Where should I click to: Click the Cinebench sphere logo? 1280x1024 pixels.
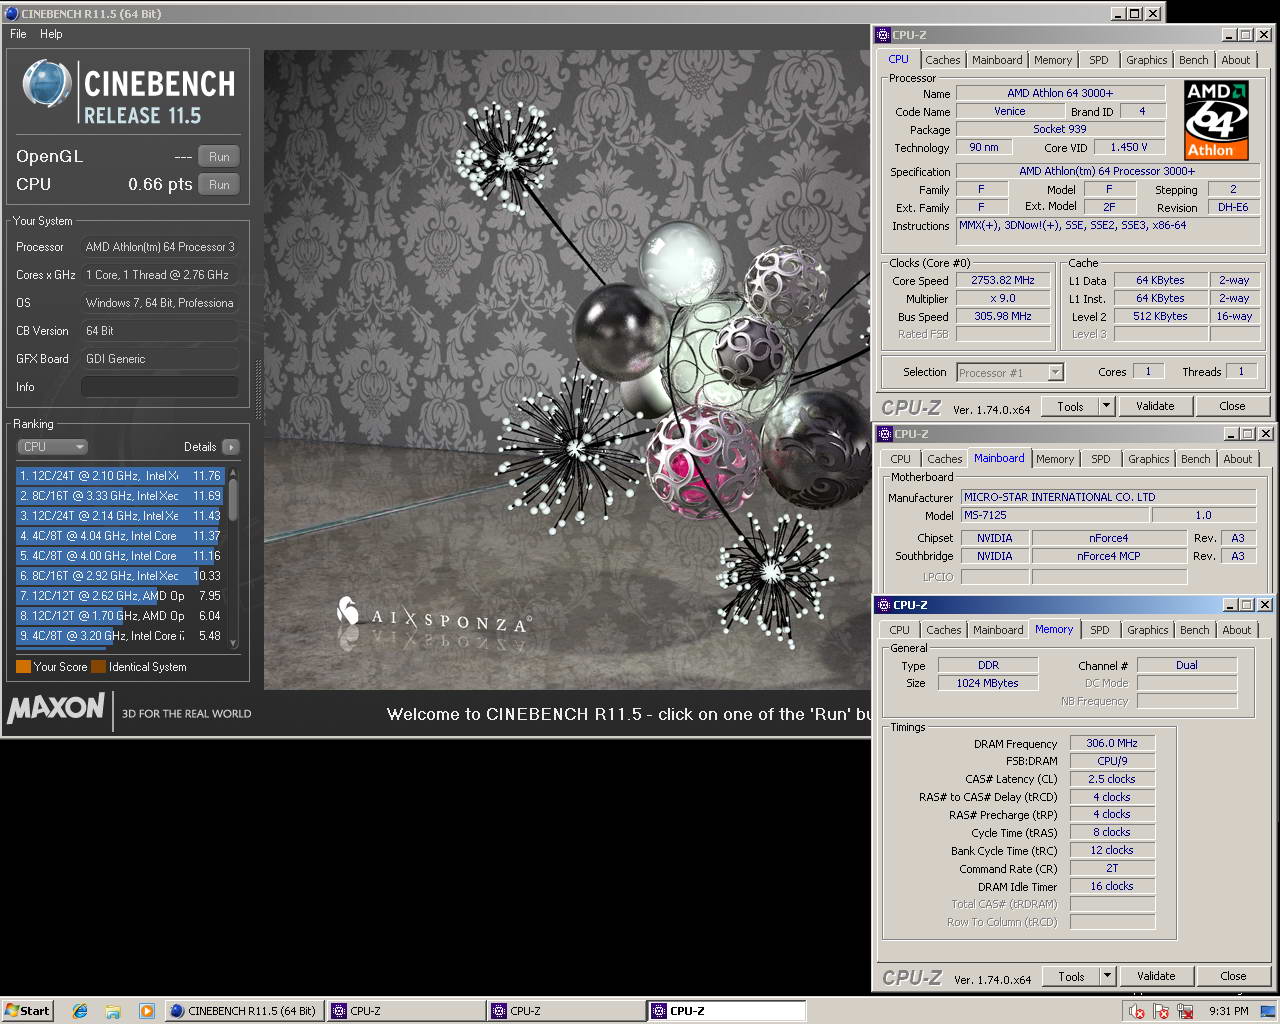click(x=47, y=84)
